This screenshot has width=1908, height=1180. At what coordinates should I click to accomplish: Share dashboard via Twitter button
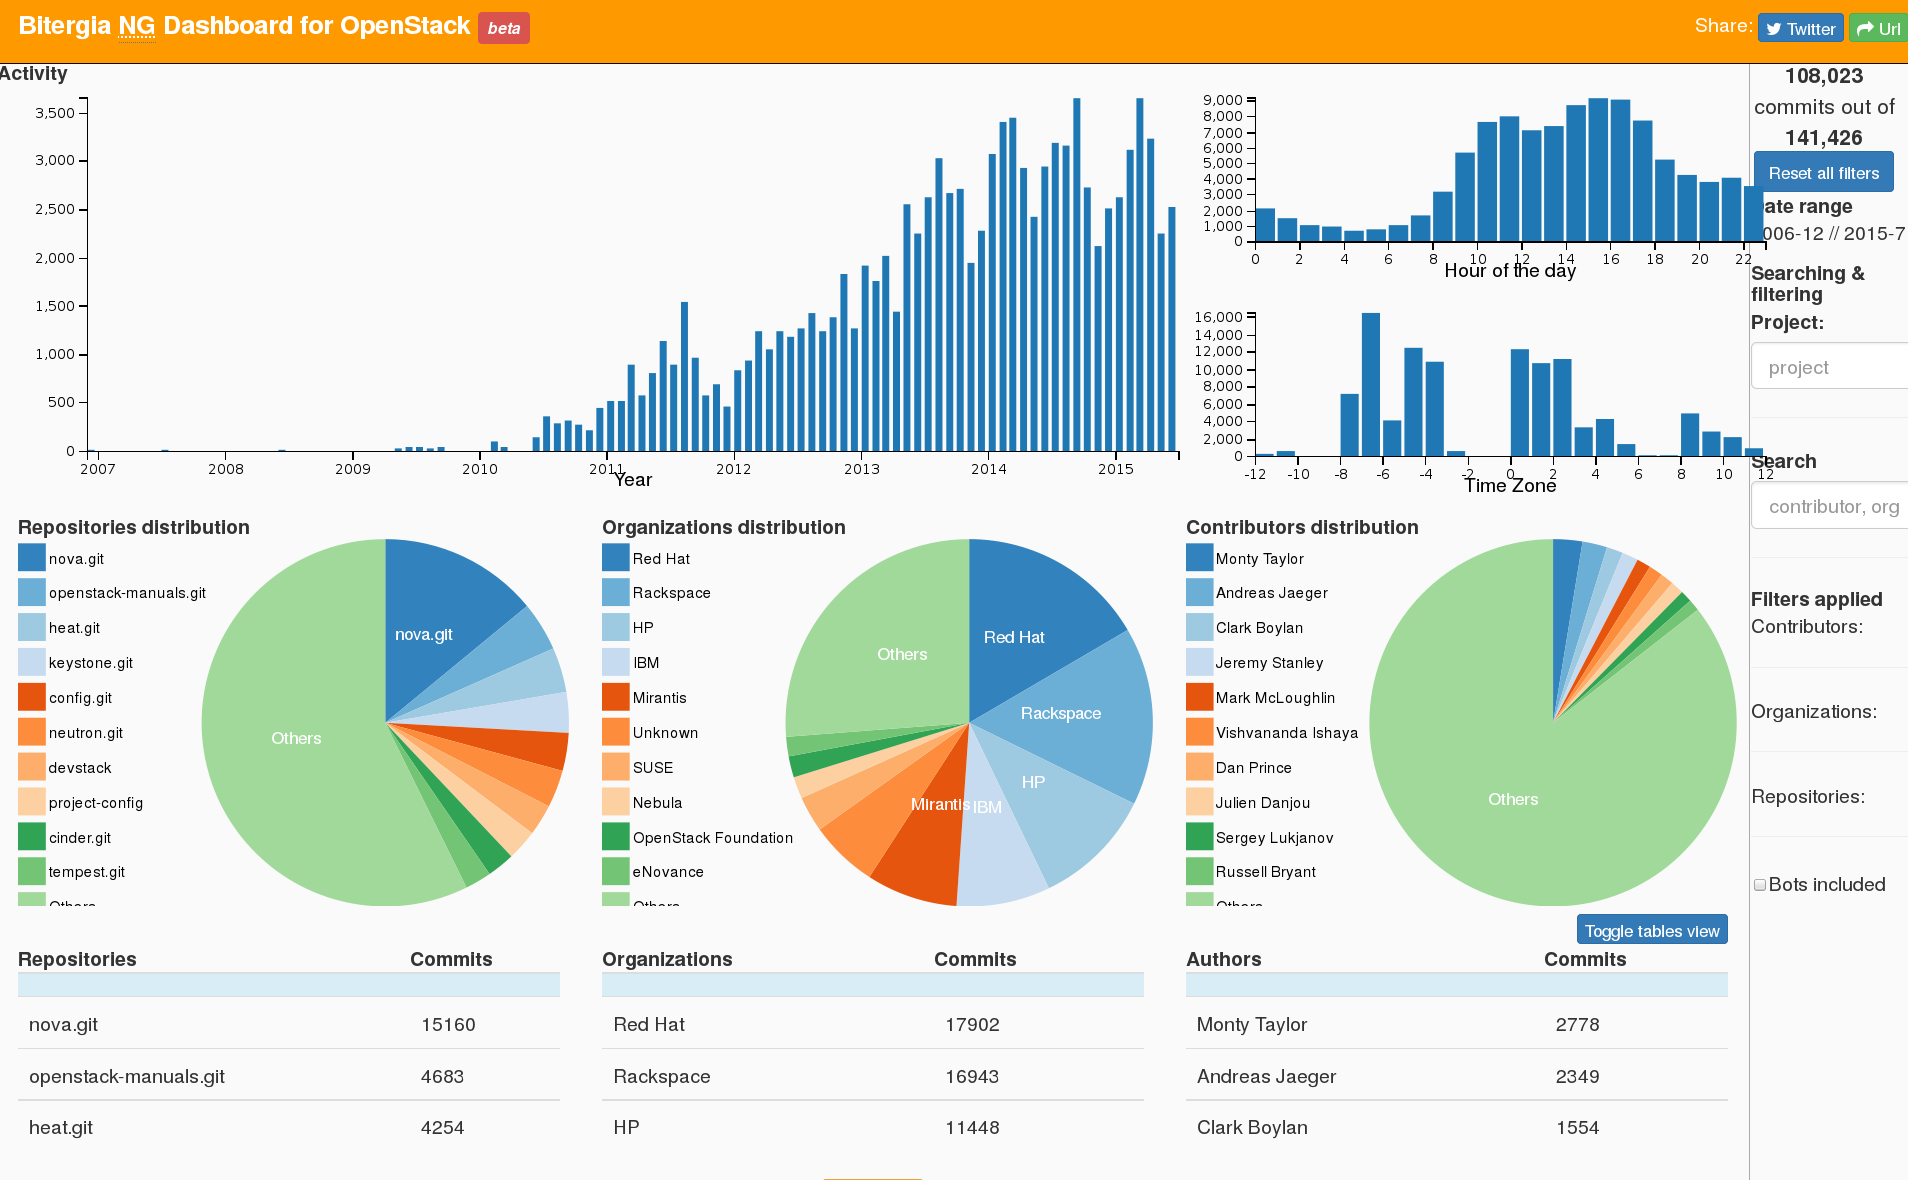coord(1799,29)
